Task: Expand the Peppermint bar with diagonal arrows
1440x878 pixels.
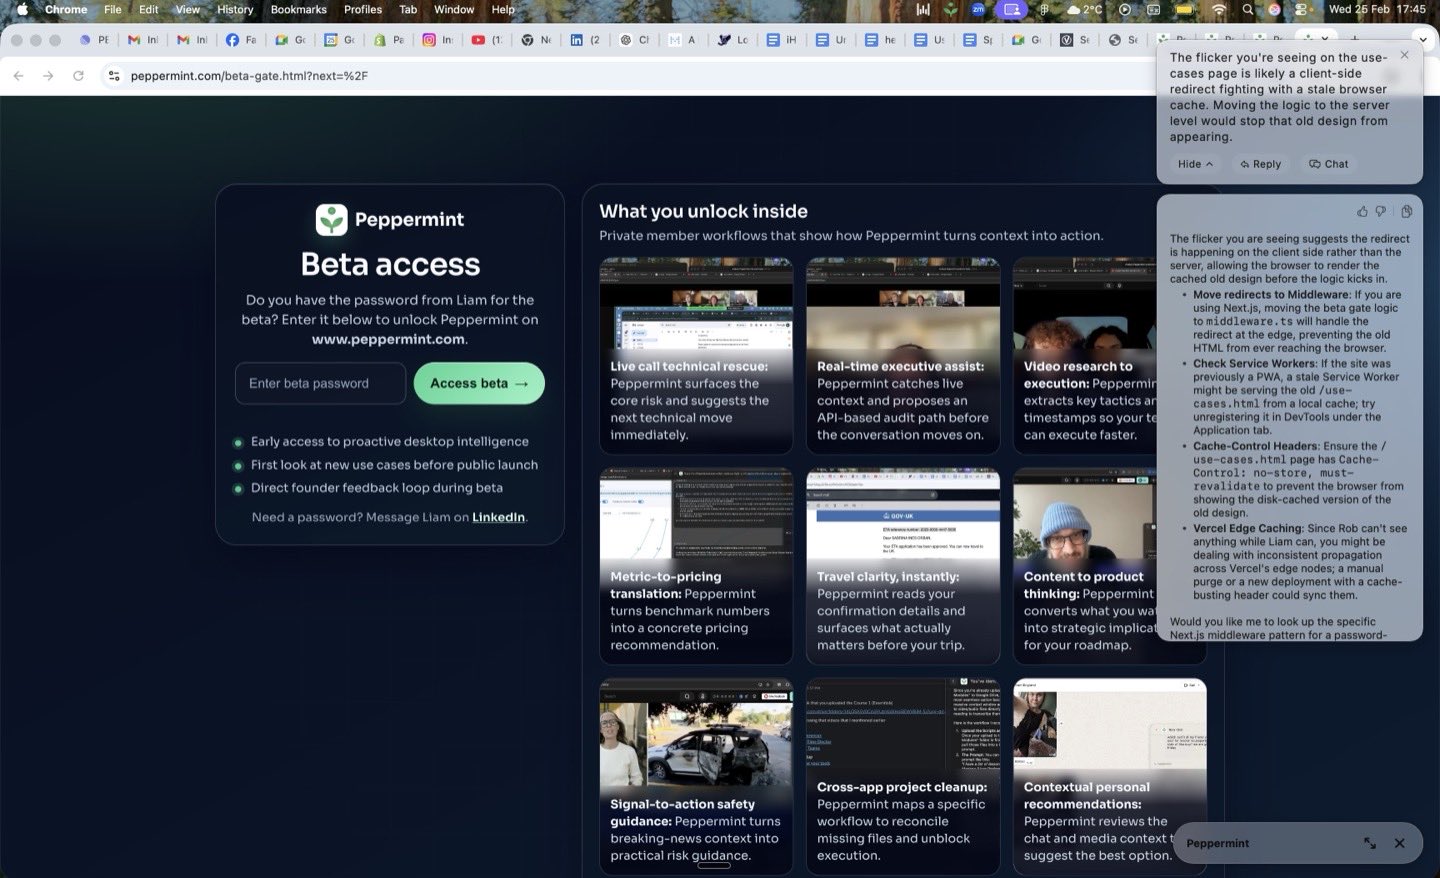Action: (x=1370, y=843)
